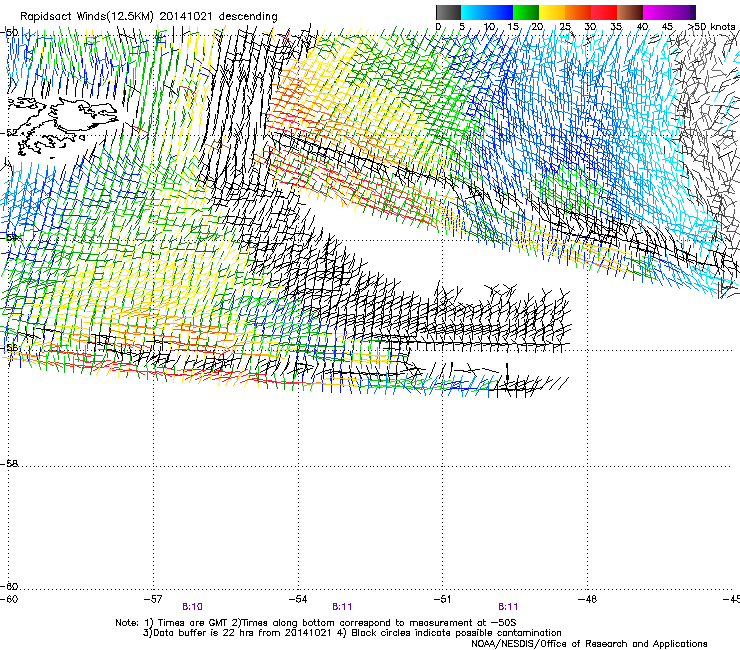Click the '>50 knots' legend label
This screenshot has height=650, width=740.
pos(711,27)
